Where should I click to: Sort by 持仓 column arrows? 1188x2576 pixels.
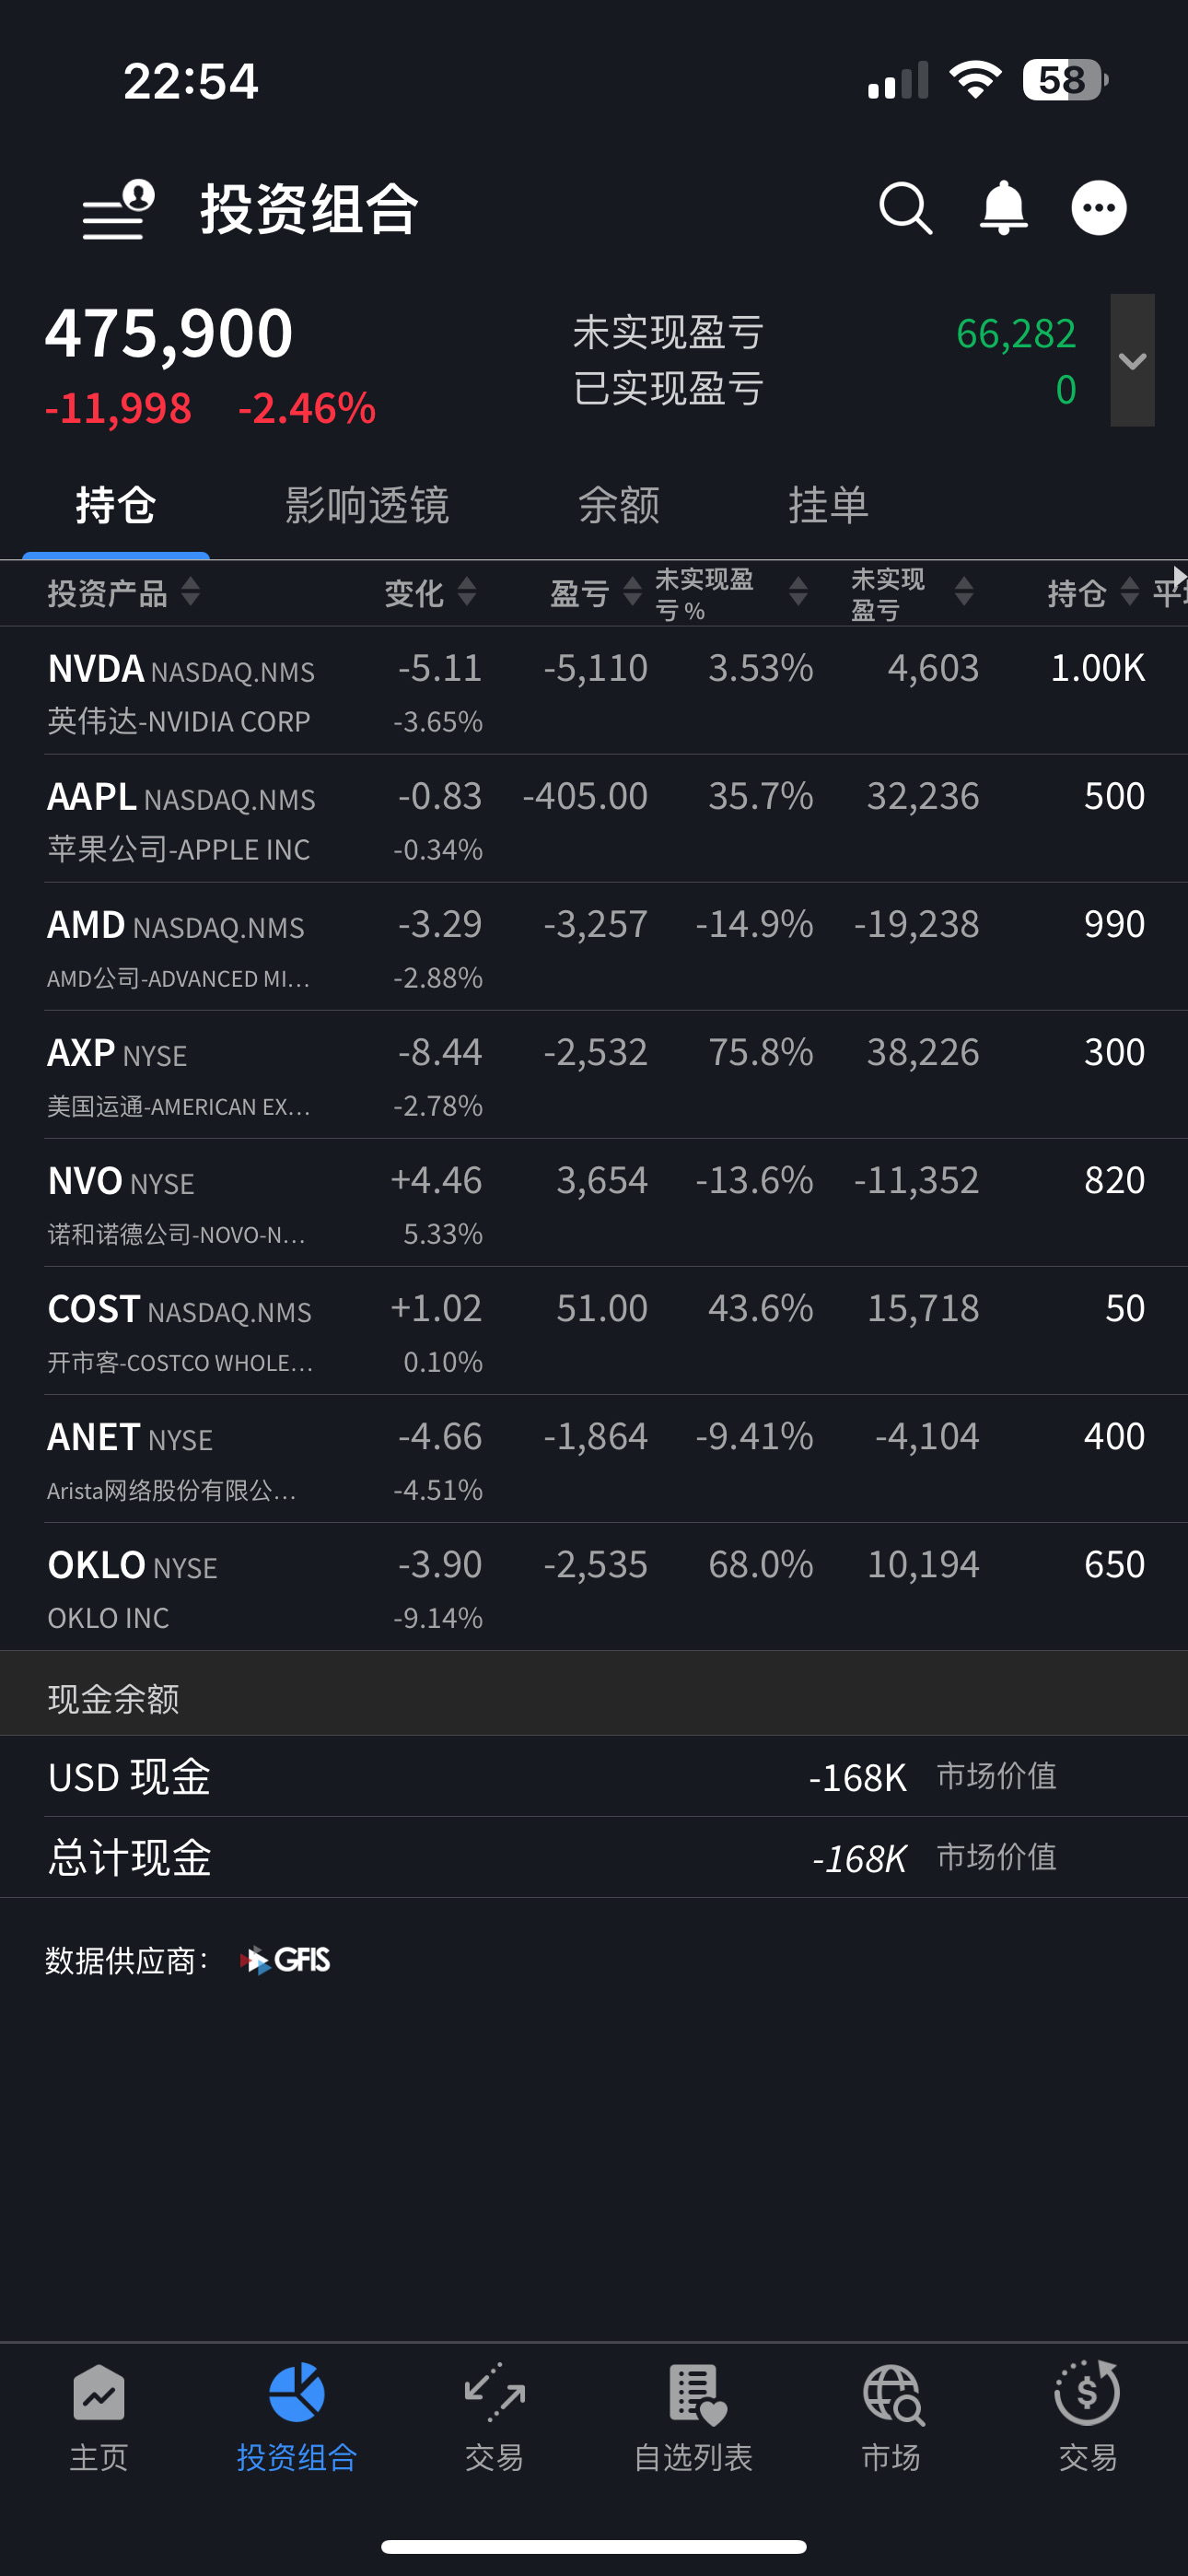click(x=1130, y=592)
